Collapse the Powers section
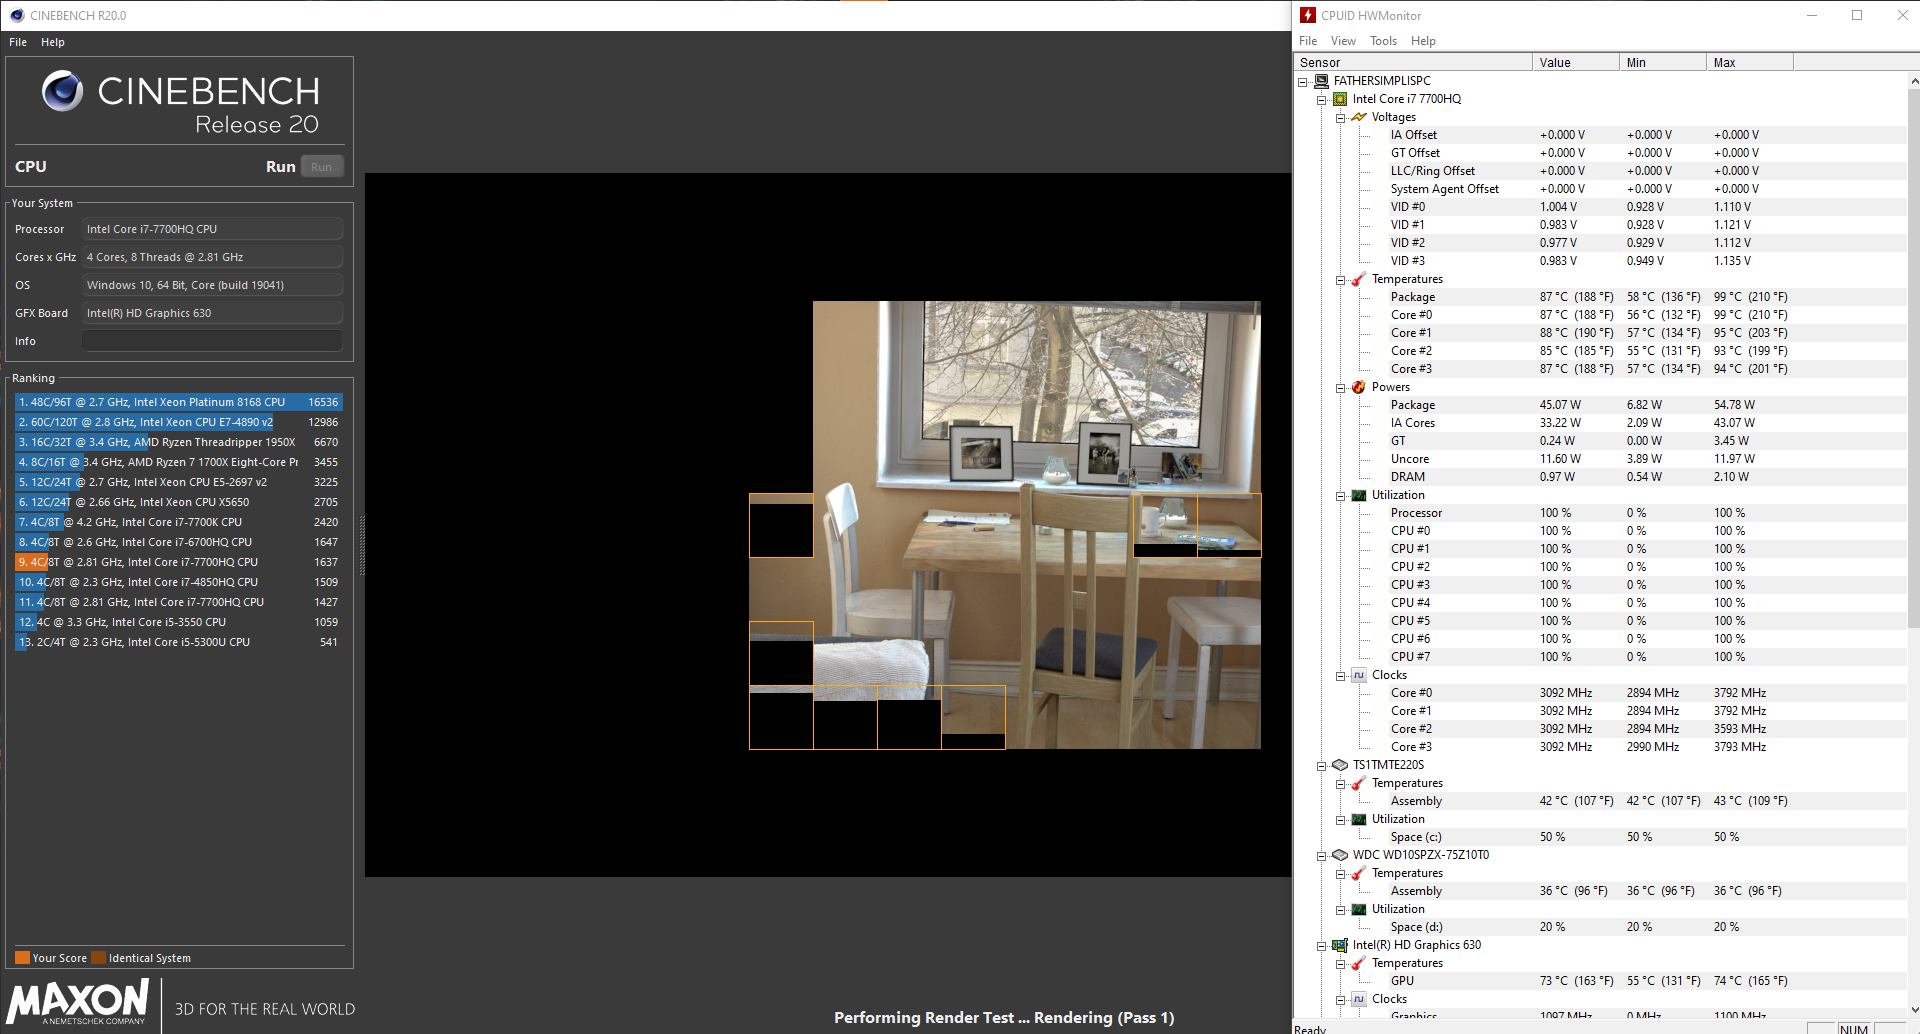Screen dimensions: 1920x1034 pos(1341,388)
